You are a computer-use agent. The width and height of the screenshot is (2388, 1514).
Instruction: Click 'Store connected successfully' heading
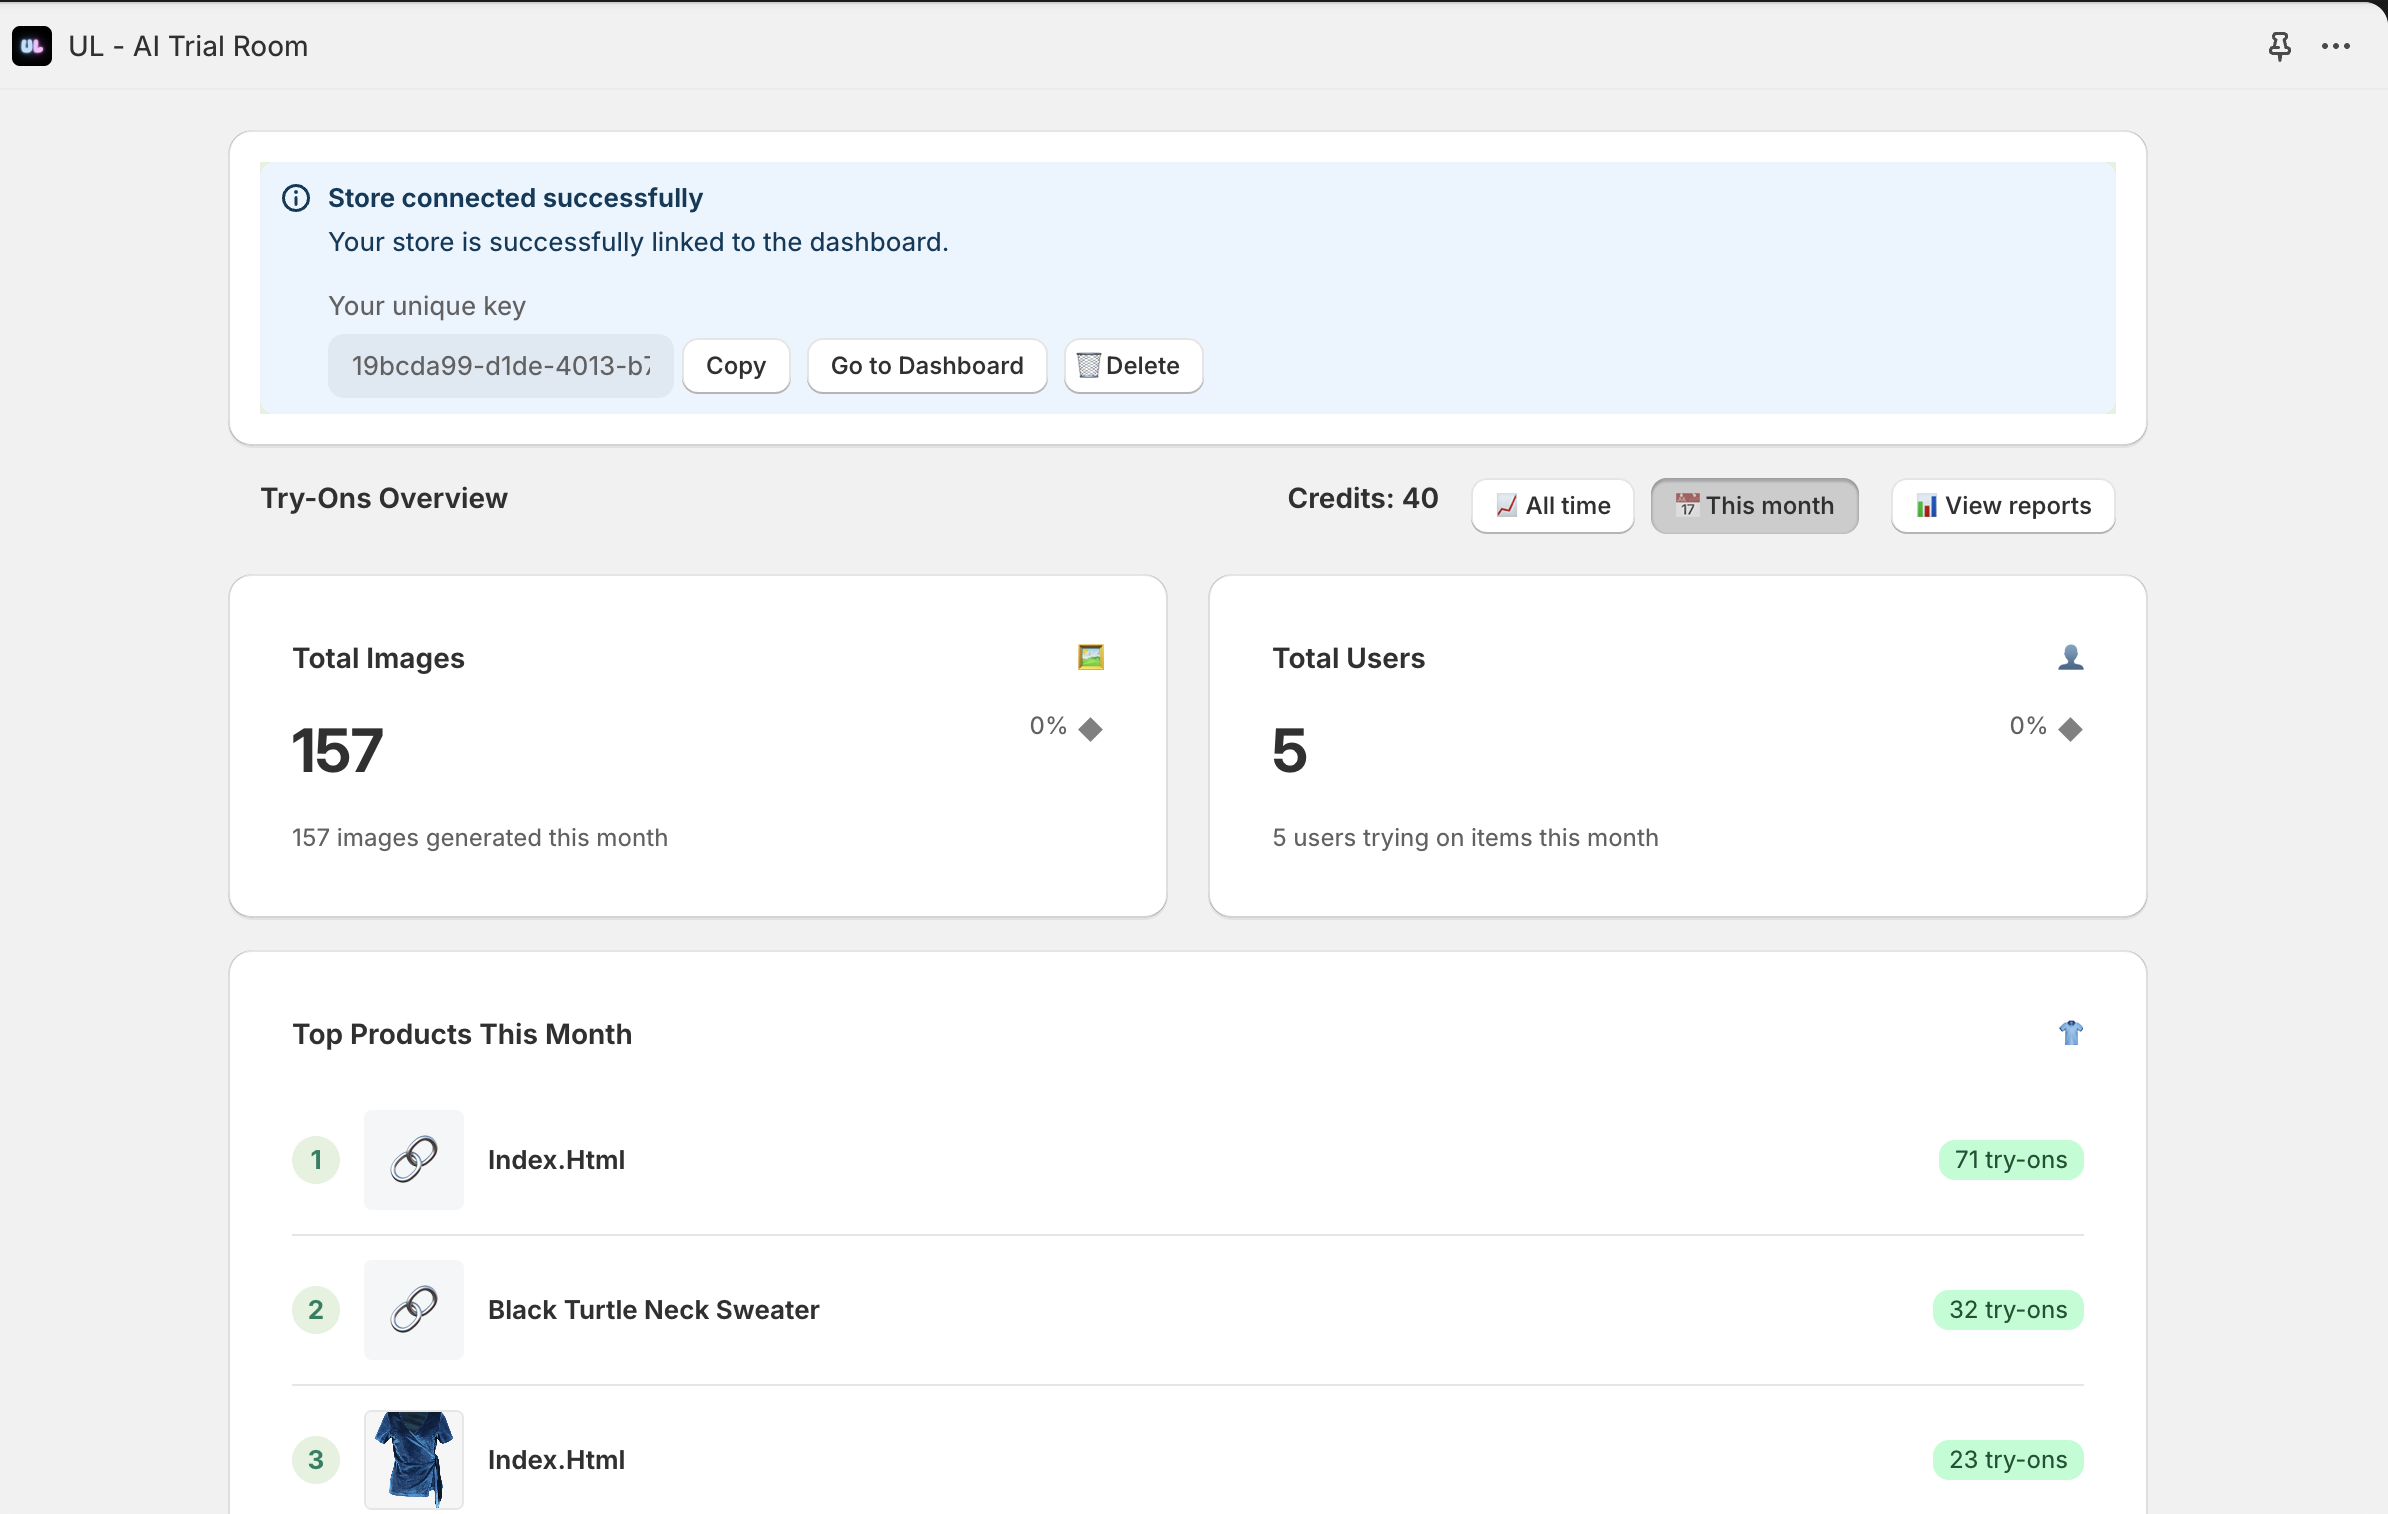(515, 198)
